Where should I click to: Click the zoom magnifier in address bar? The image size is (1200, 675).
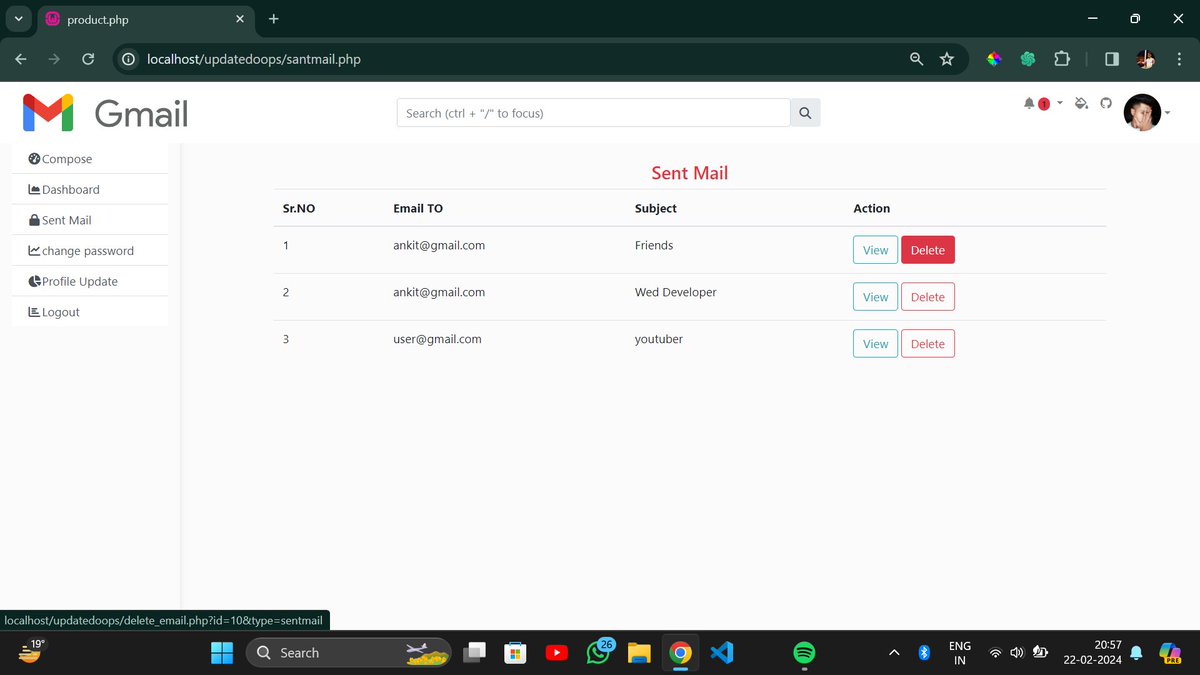(x=916, y=59)
